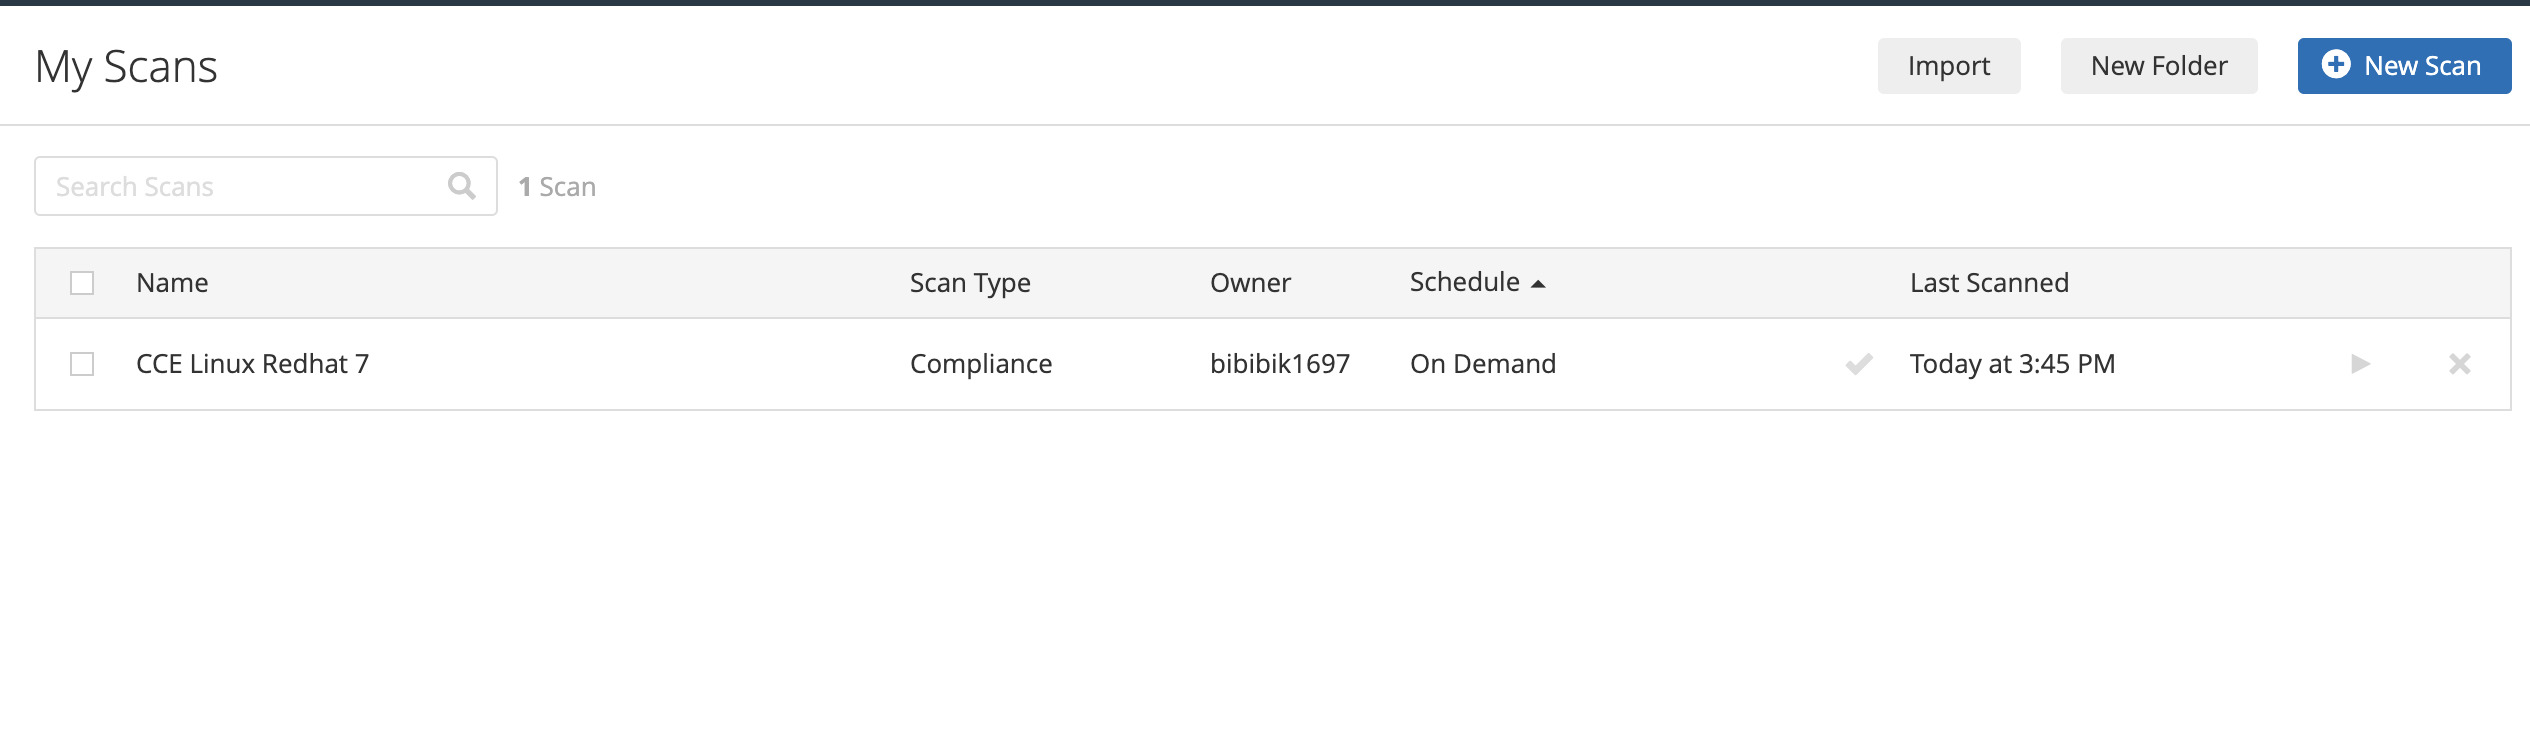Viewport: 2530px width, 754px height.
Task: Sort by the Name column header
Action: pos(172,283)
